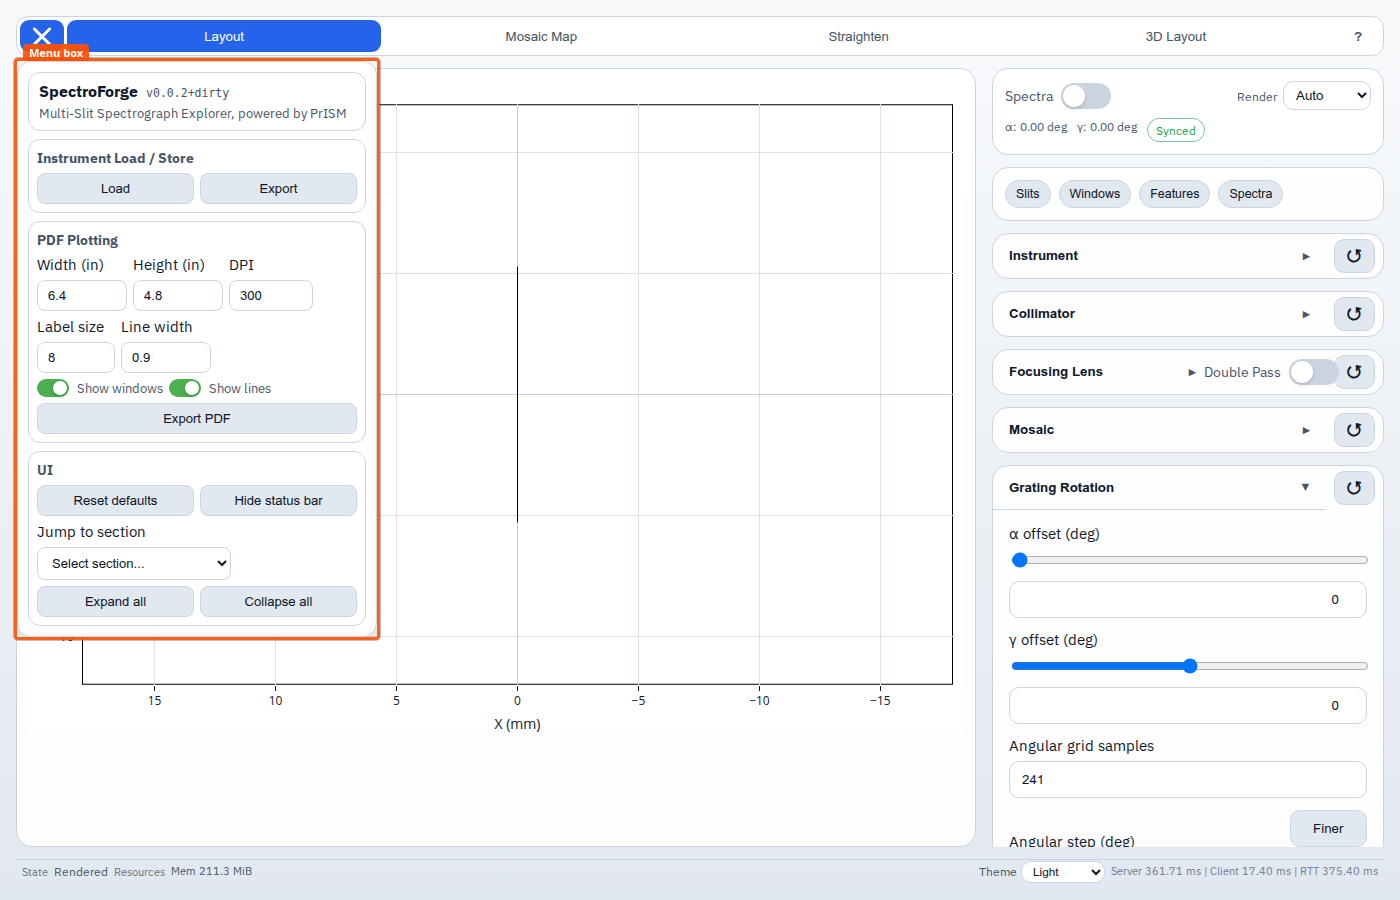The height and width of the screenshot is (900, 1400).
Task: Click Expand all button
Action: click(115, 602)
